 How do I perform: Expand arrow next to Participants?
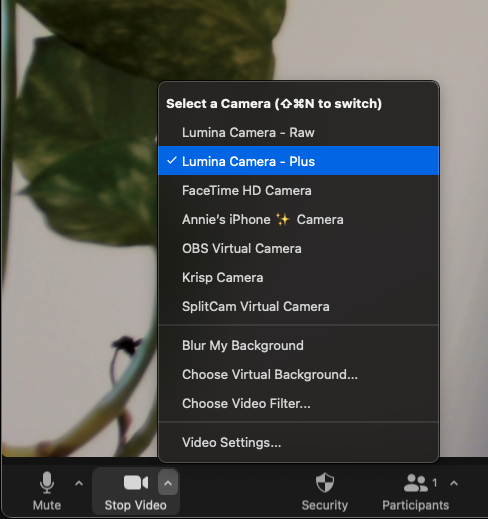(x=454, y=483)
